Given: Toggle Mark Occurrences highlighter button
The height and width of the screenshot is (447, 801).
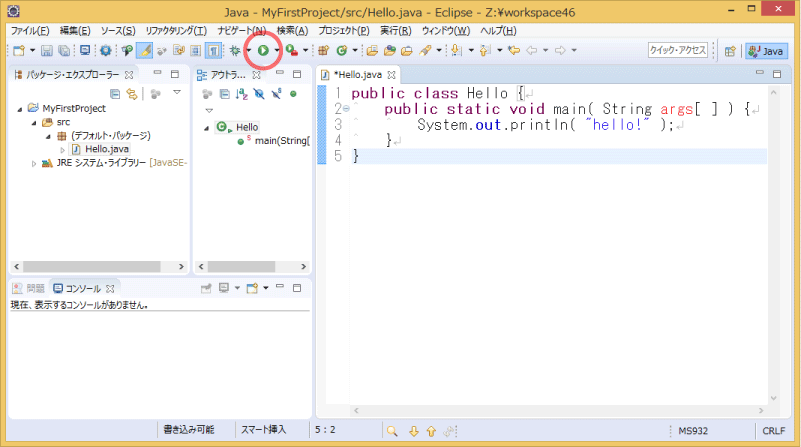Looking at the screenshot, I should coord(145,50).
